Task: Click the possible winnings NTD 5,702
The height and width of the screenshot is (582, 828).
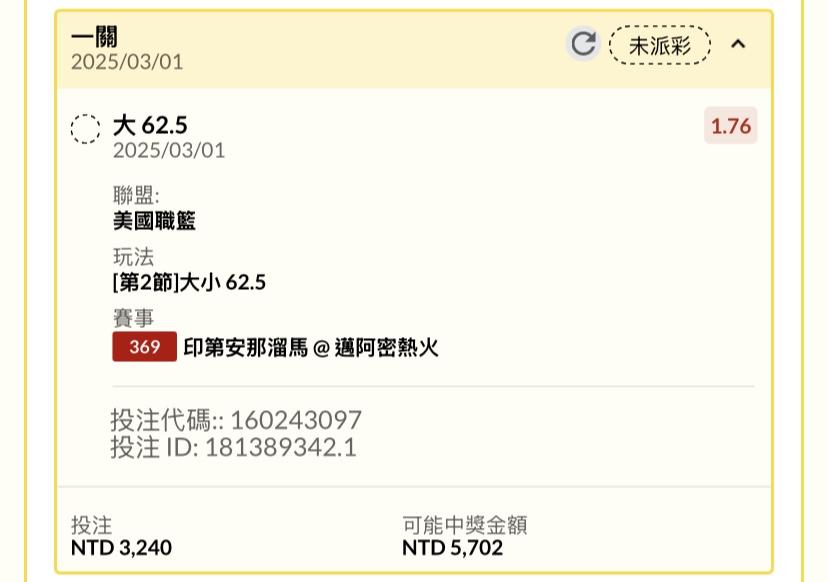Action: [x=453, y=548]
